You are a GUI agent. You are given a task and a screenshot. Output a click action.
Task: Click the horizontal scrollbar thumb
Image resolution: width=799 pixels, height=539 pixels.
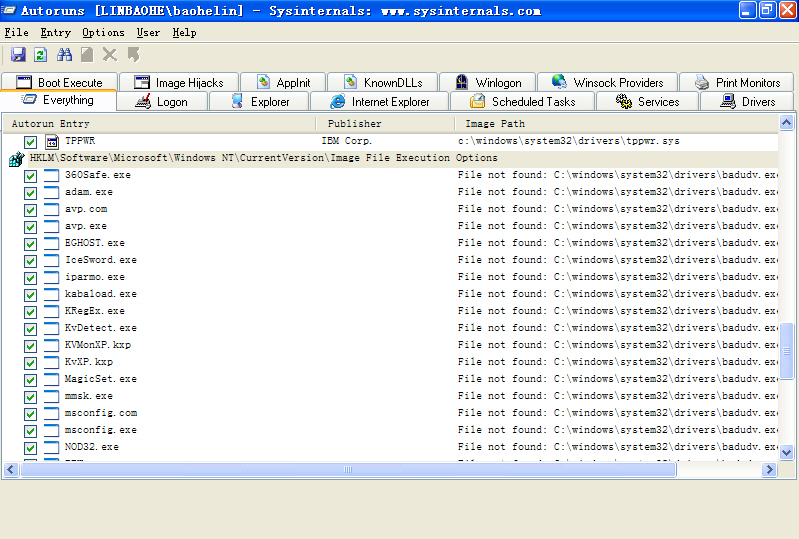pos(348,469)
